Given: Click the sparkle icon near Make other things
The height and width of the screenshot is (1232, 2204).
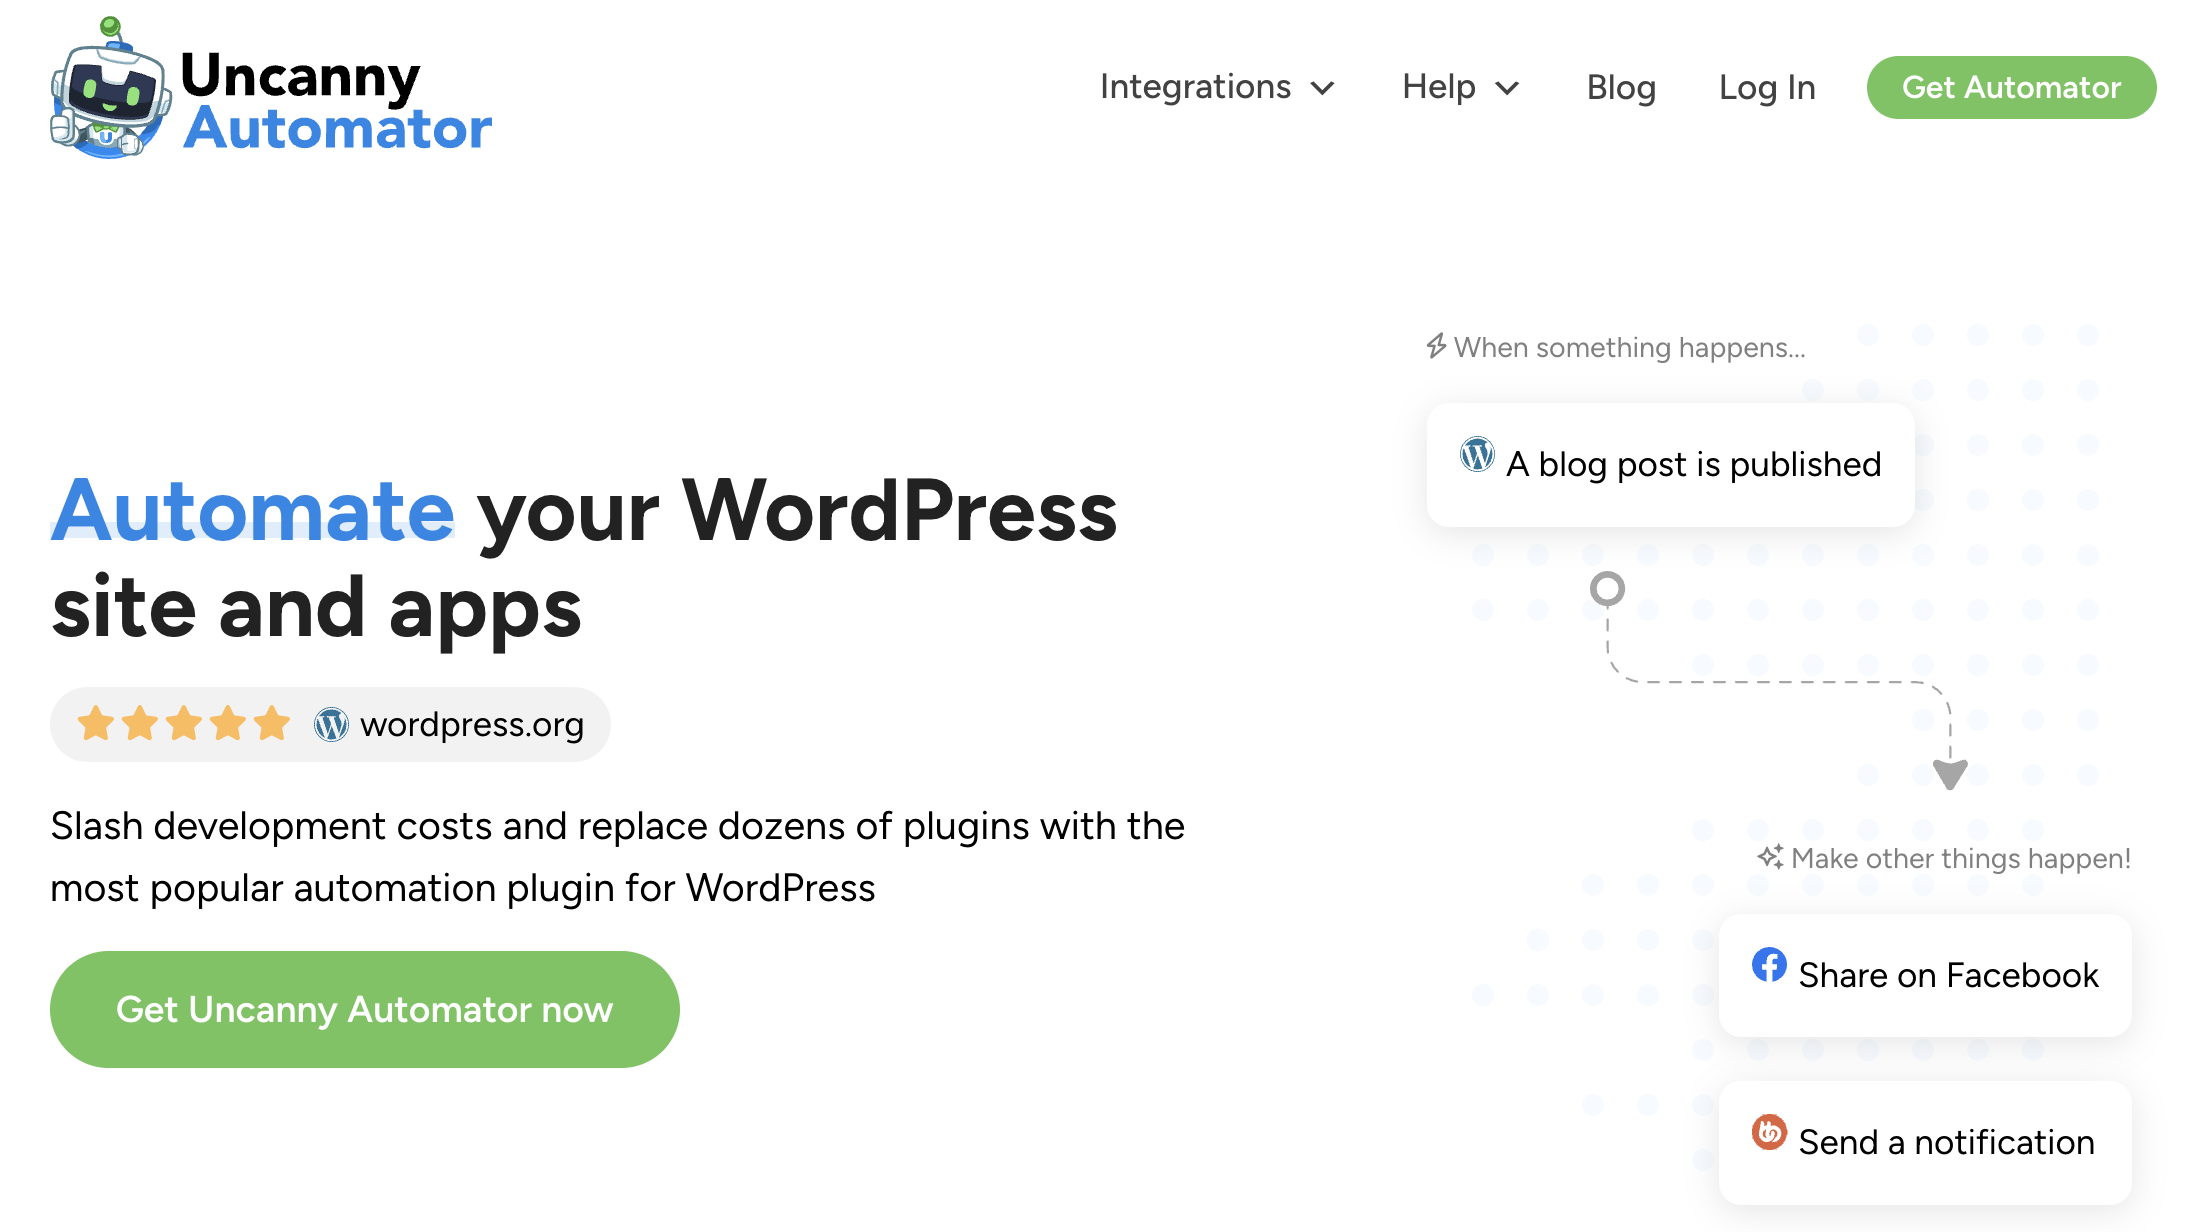Looking at the screenshot, I should coord(1770,857).
